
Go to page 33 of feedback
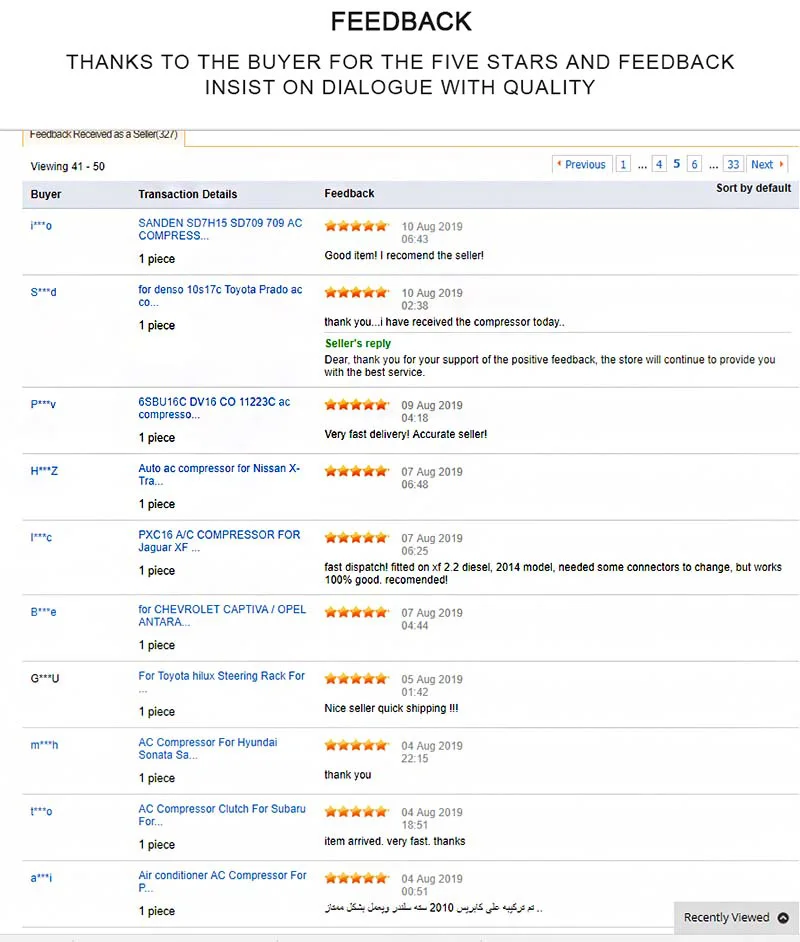coord(733,164)
